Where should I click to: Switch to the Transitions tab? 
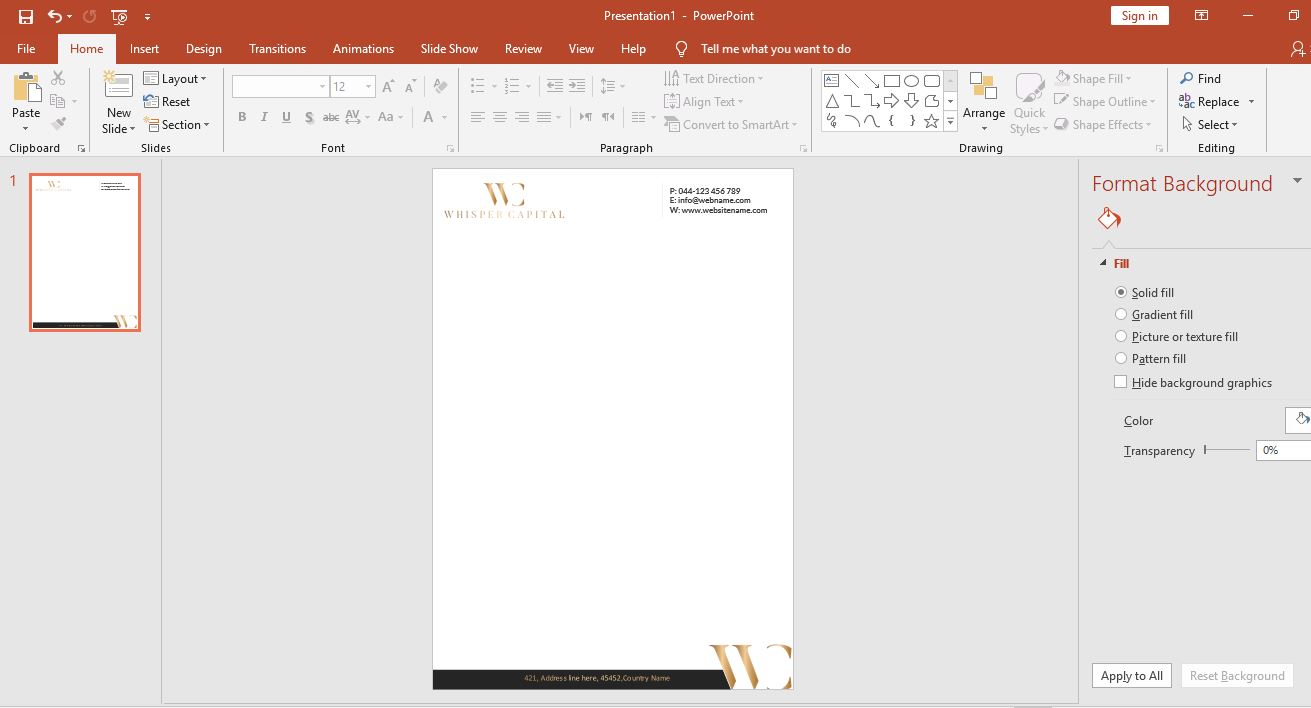(277, 49)
